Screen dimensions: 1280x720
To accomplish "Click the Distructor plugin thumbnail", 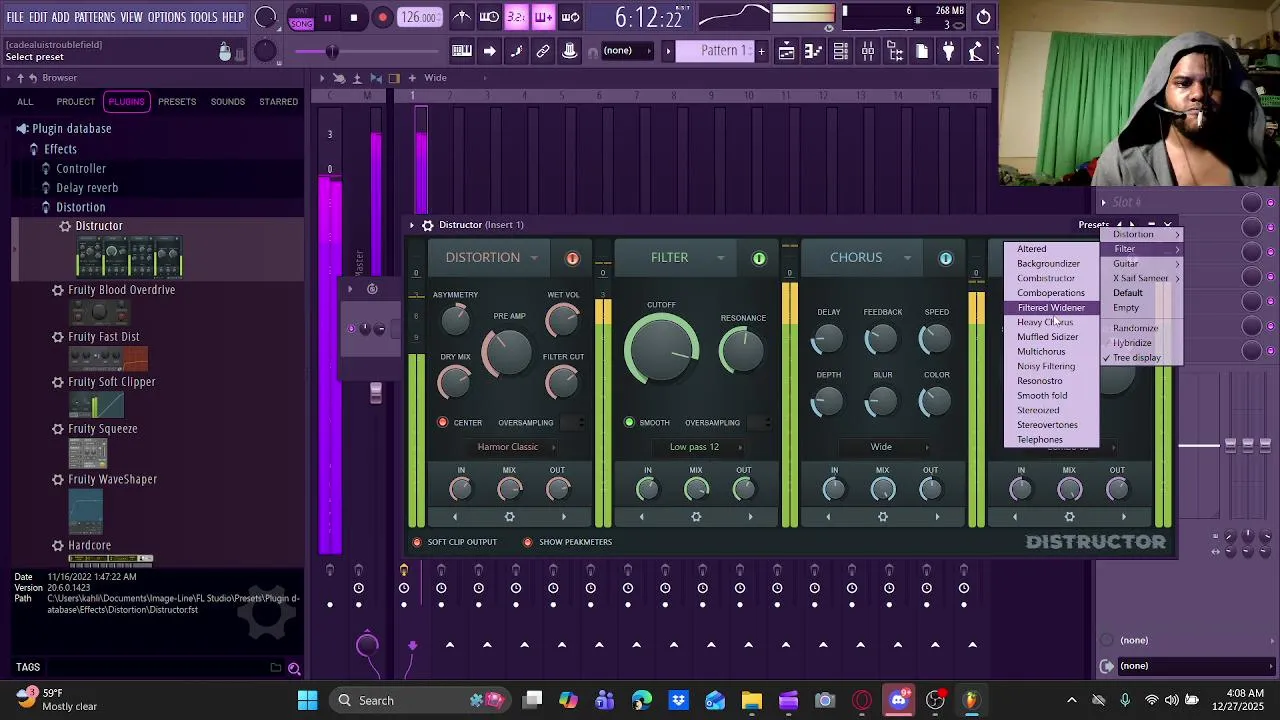I will pyautogui.click(x=129, y=257).
